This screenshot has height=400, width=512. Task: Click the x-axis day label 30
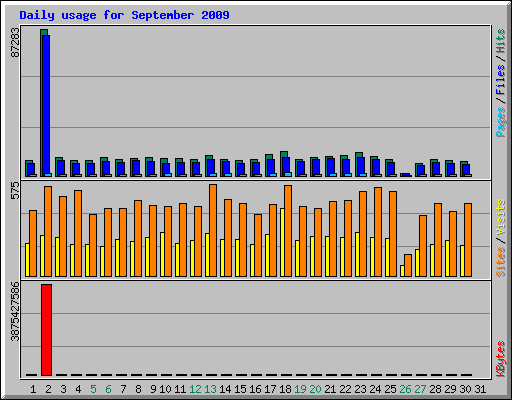465,389
